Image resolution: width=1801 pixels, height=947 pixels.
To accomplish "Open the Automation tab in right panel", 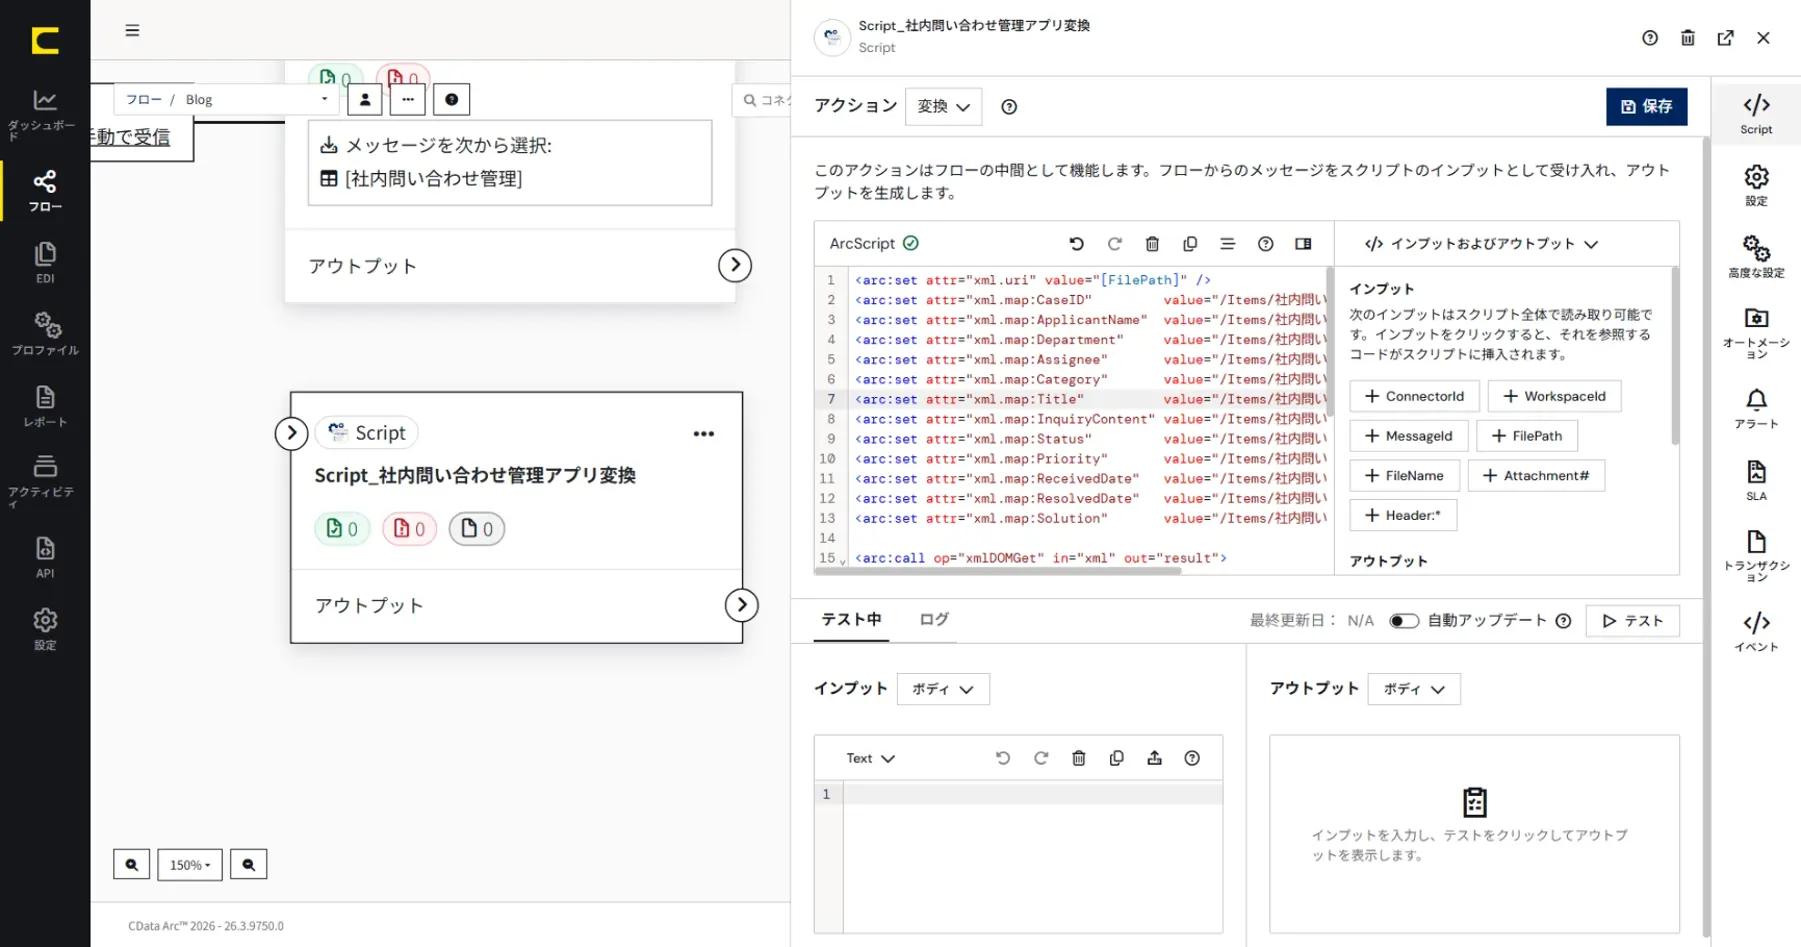I will tap(1756, 332).
